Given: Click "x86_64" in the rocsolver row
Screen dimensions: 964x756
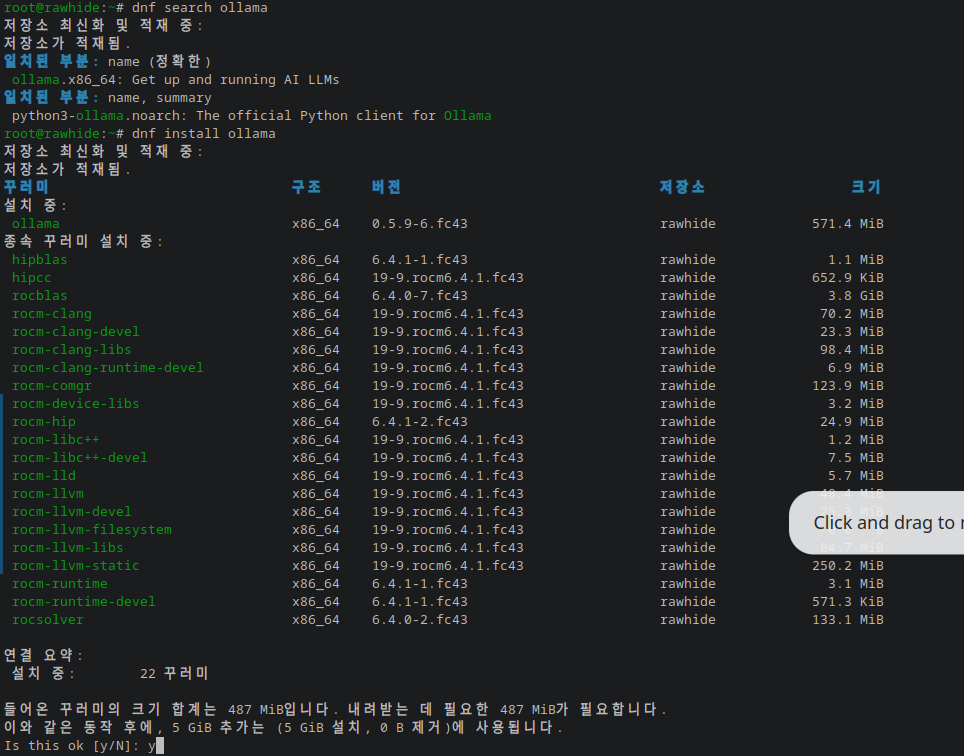Looking at the screenshot, I should coord(316,620).
